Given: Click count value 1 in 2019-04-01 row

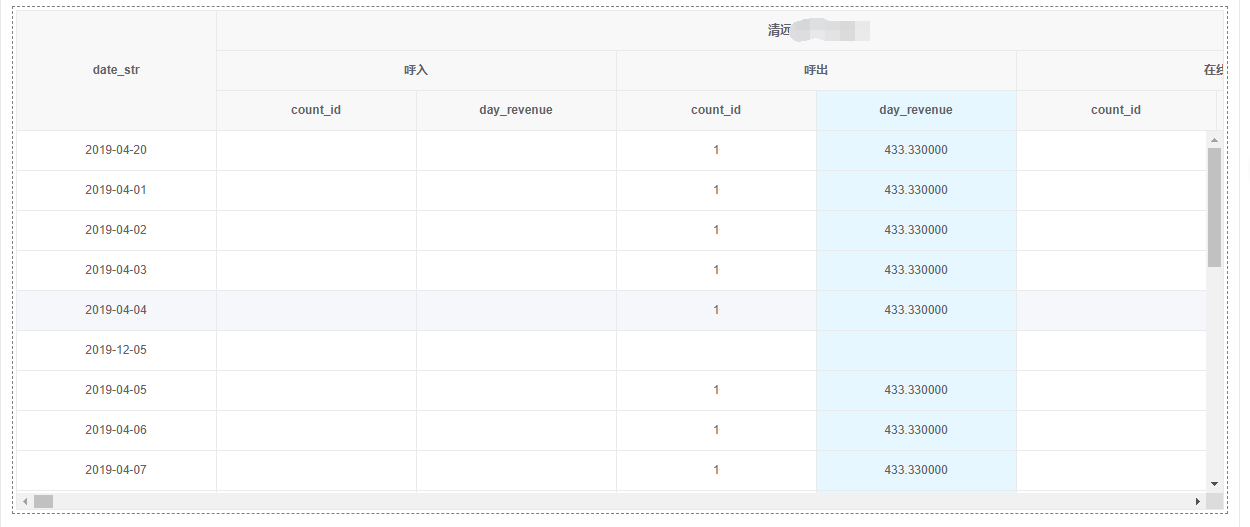Looking at the screenshot, I should coord(716,190).
